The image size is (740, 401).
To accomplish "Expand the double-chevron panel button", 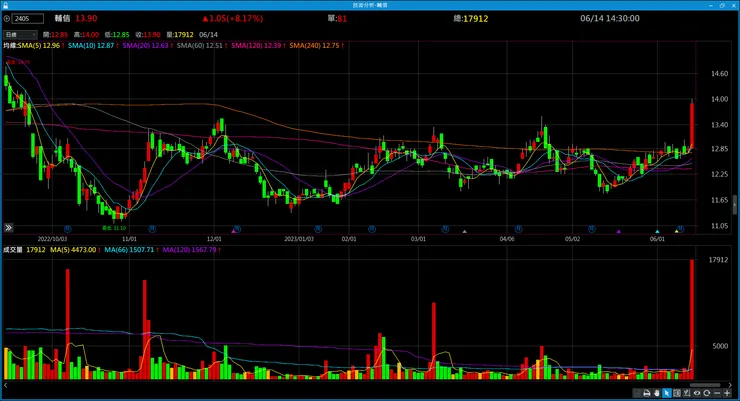I will (x=8, y=228).
